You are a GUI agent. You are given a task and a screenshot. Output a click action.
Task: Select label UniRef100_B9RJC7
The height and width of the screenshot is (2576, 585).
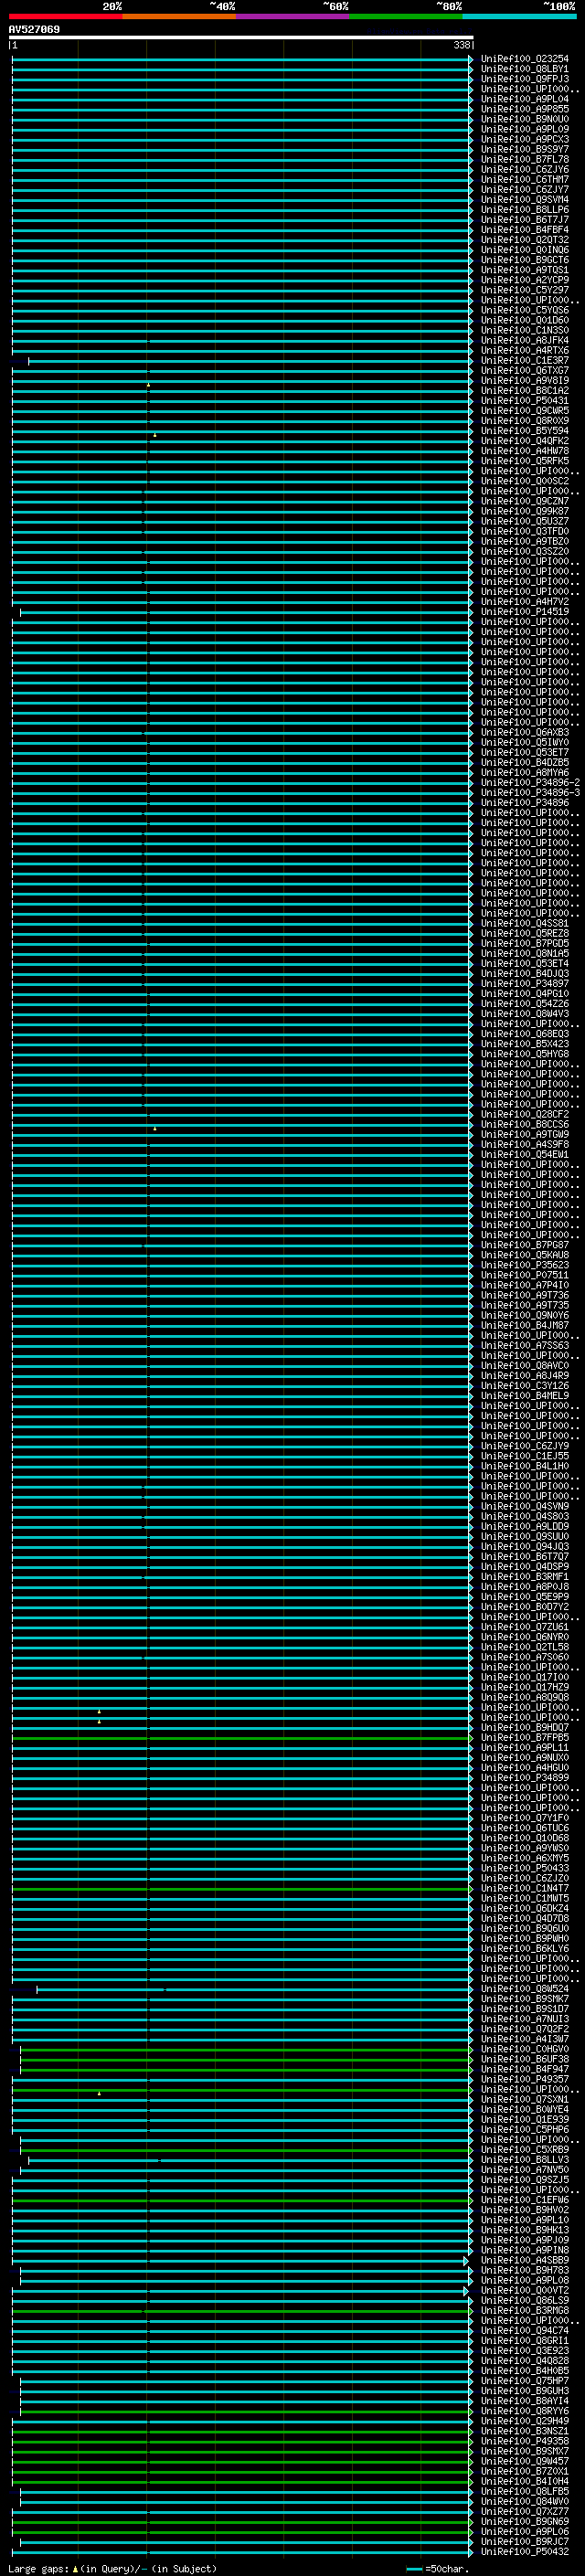point(525,2542)
